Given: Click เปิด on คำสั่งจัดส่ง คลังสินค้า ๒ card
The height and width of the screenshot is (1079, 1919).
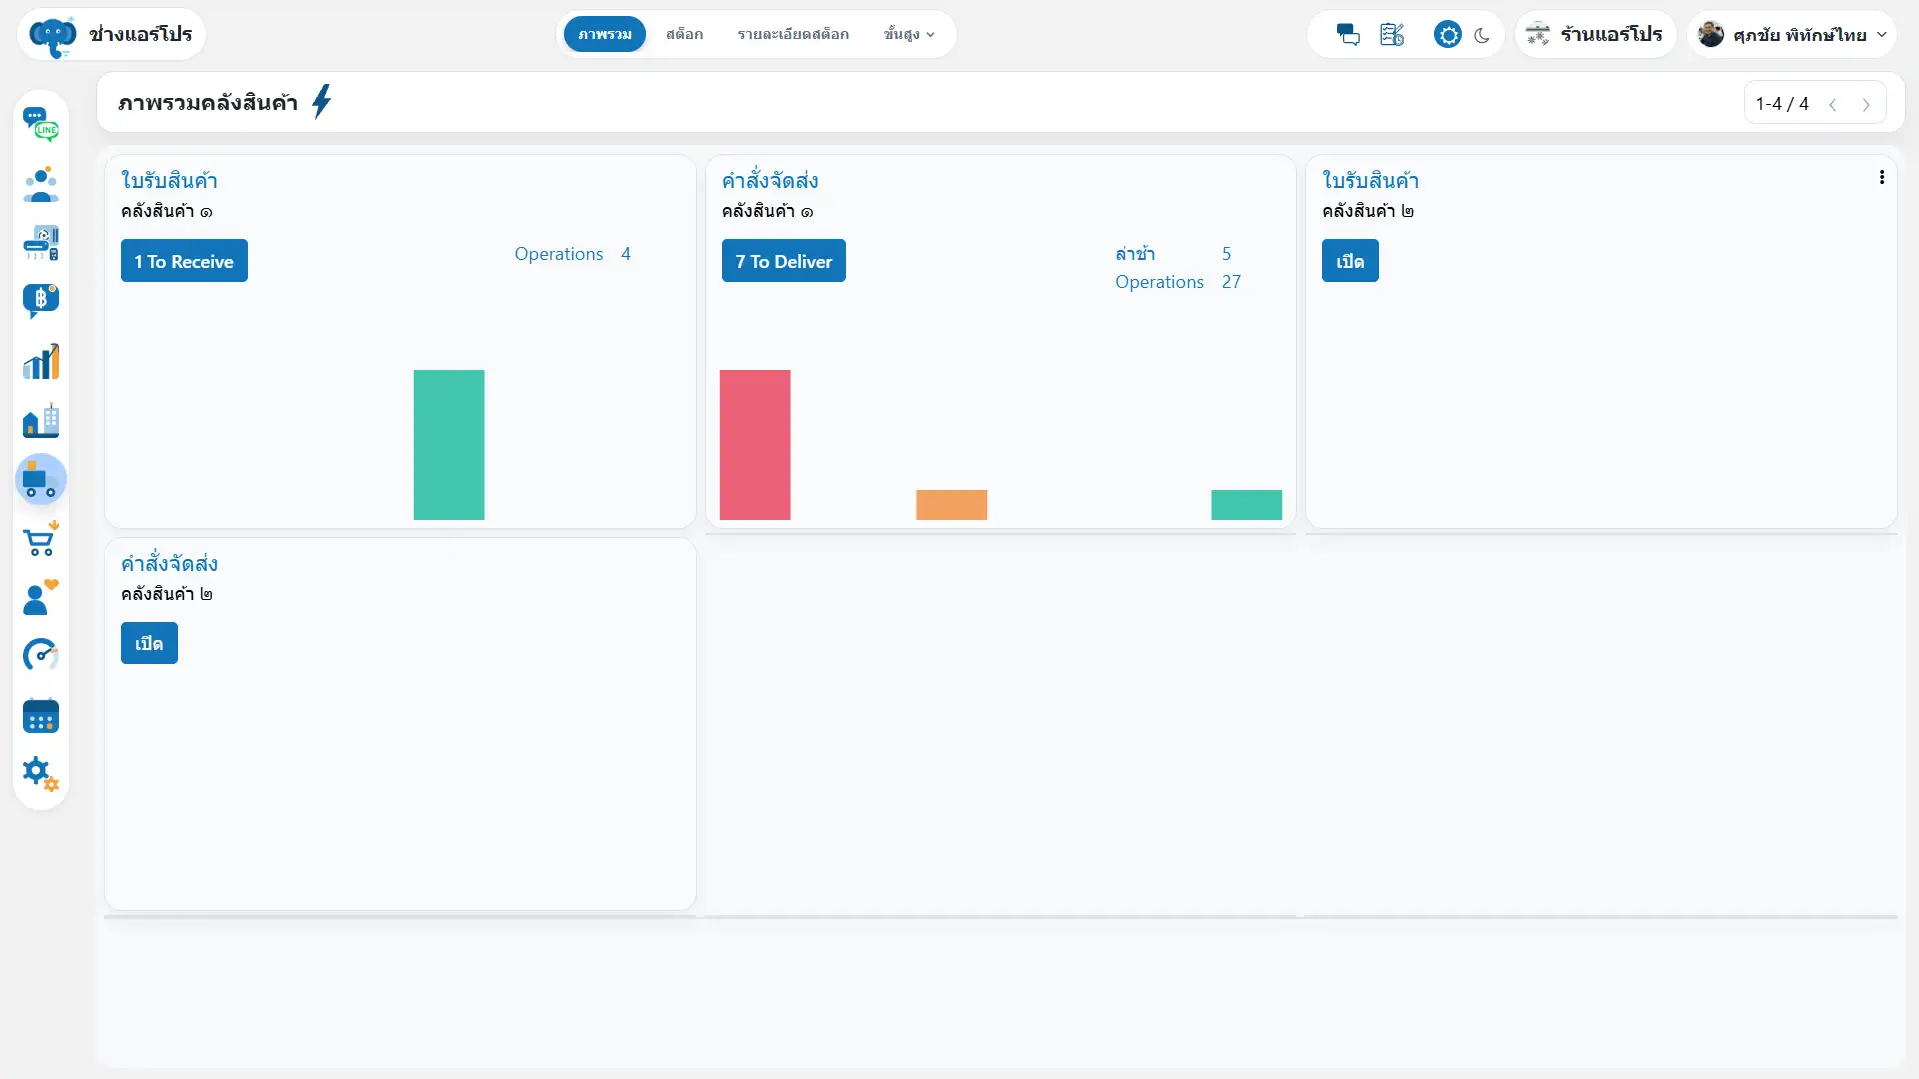Looking at the screenshot, I should (x=149, y=643).
